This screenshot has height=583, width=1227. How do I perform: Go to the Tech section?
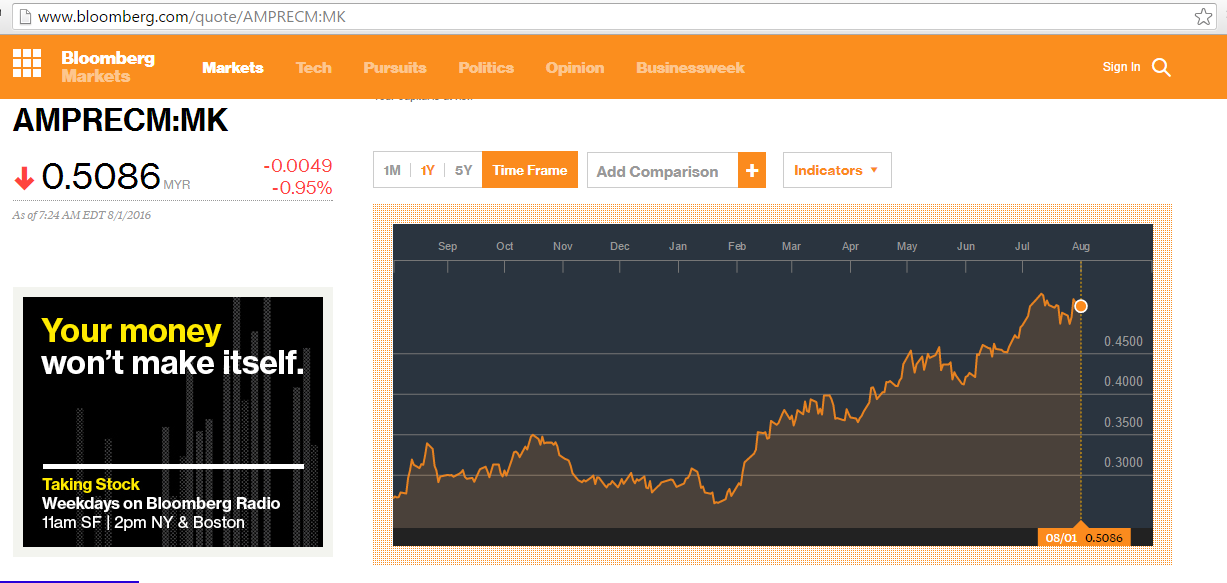[314, 68]
